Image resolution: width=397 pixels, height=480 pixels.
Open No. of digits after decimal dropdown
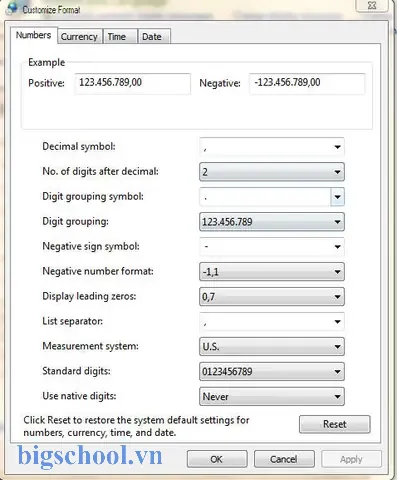click(x=272, y=172)
